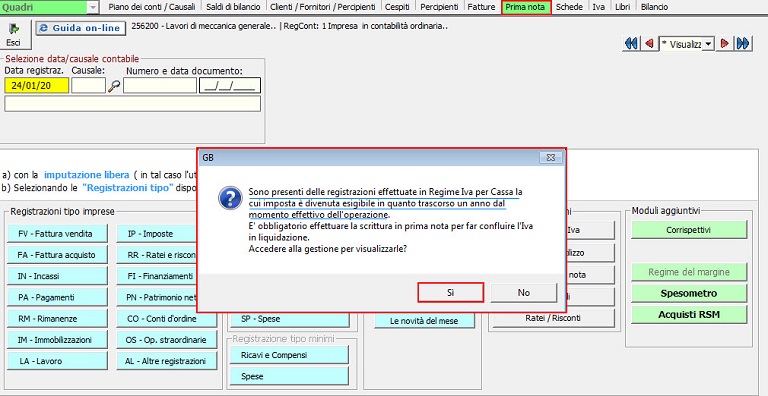Screen dimensions: 768x396
Task: Click the causale search magnifier icon
Action: (x=114, y=86)
